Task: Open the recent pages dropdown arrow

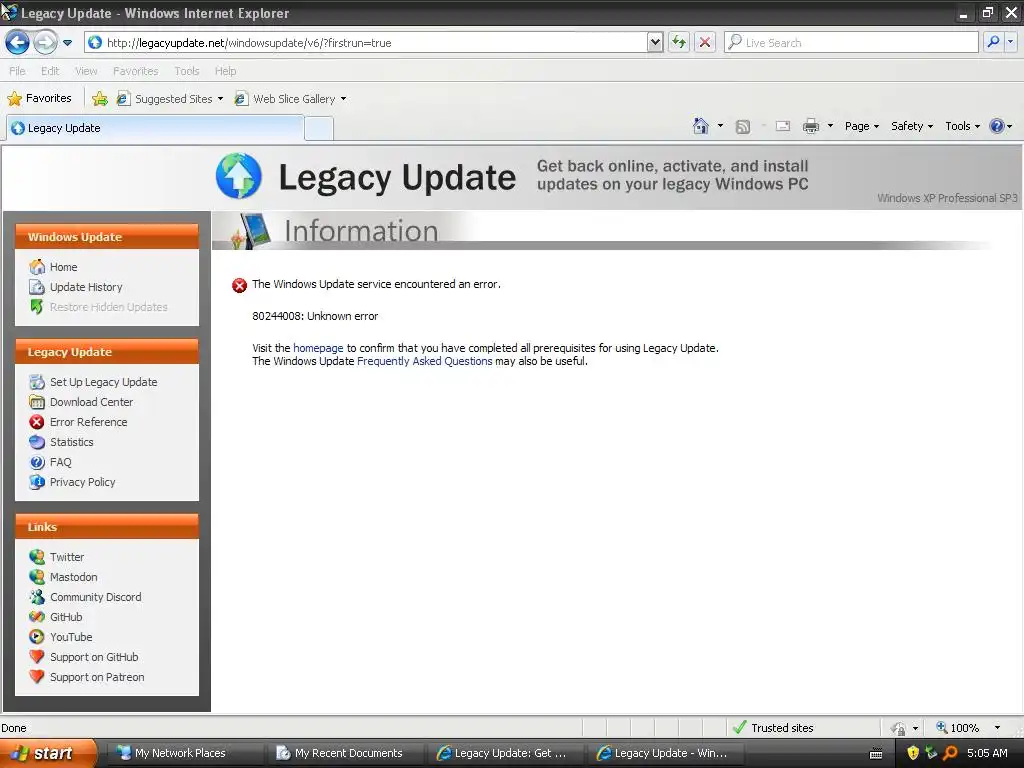Action: coord(67,43)
